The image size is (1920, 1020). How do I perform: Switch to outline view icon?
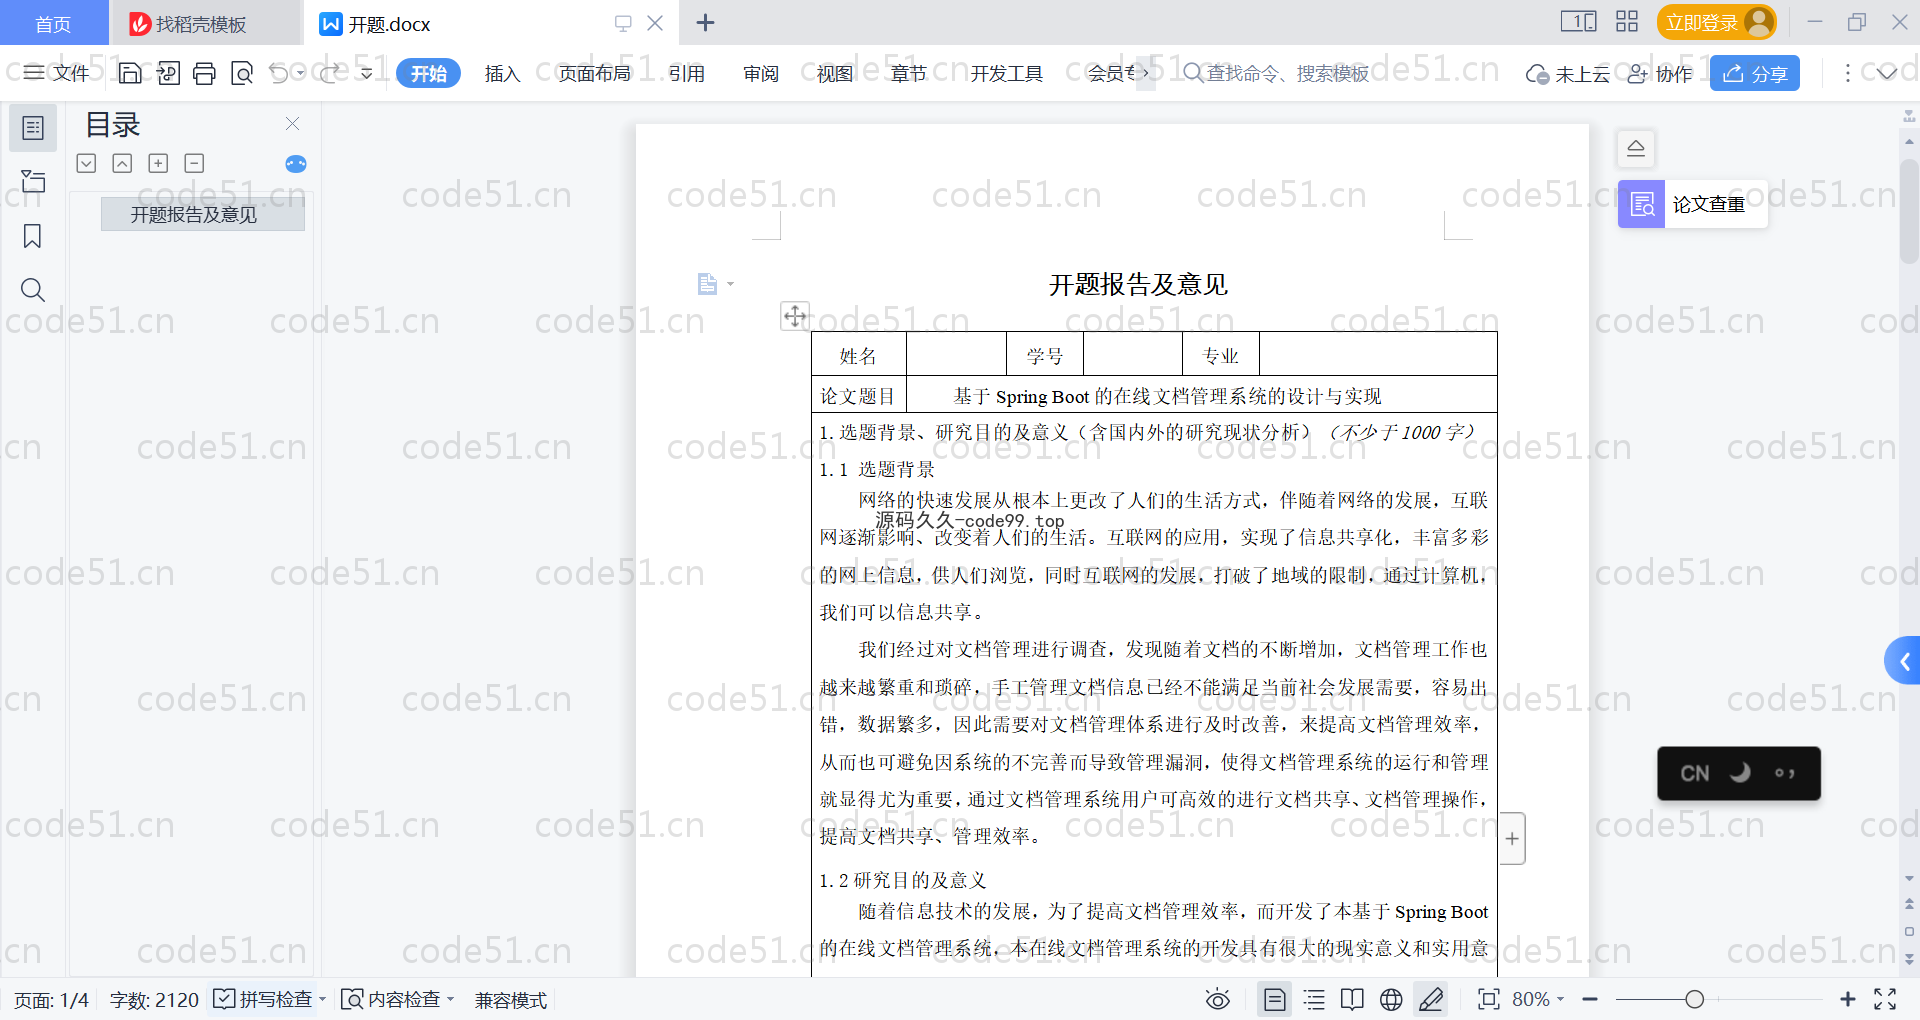1315,999
